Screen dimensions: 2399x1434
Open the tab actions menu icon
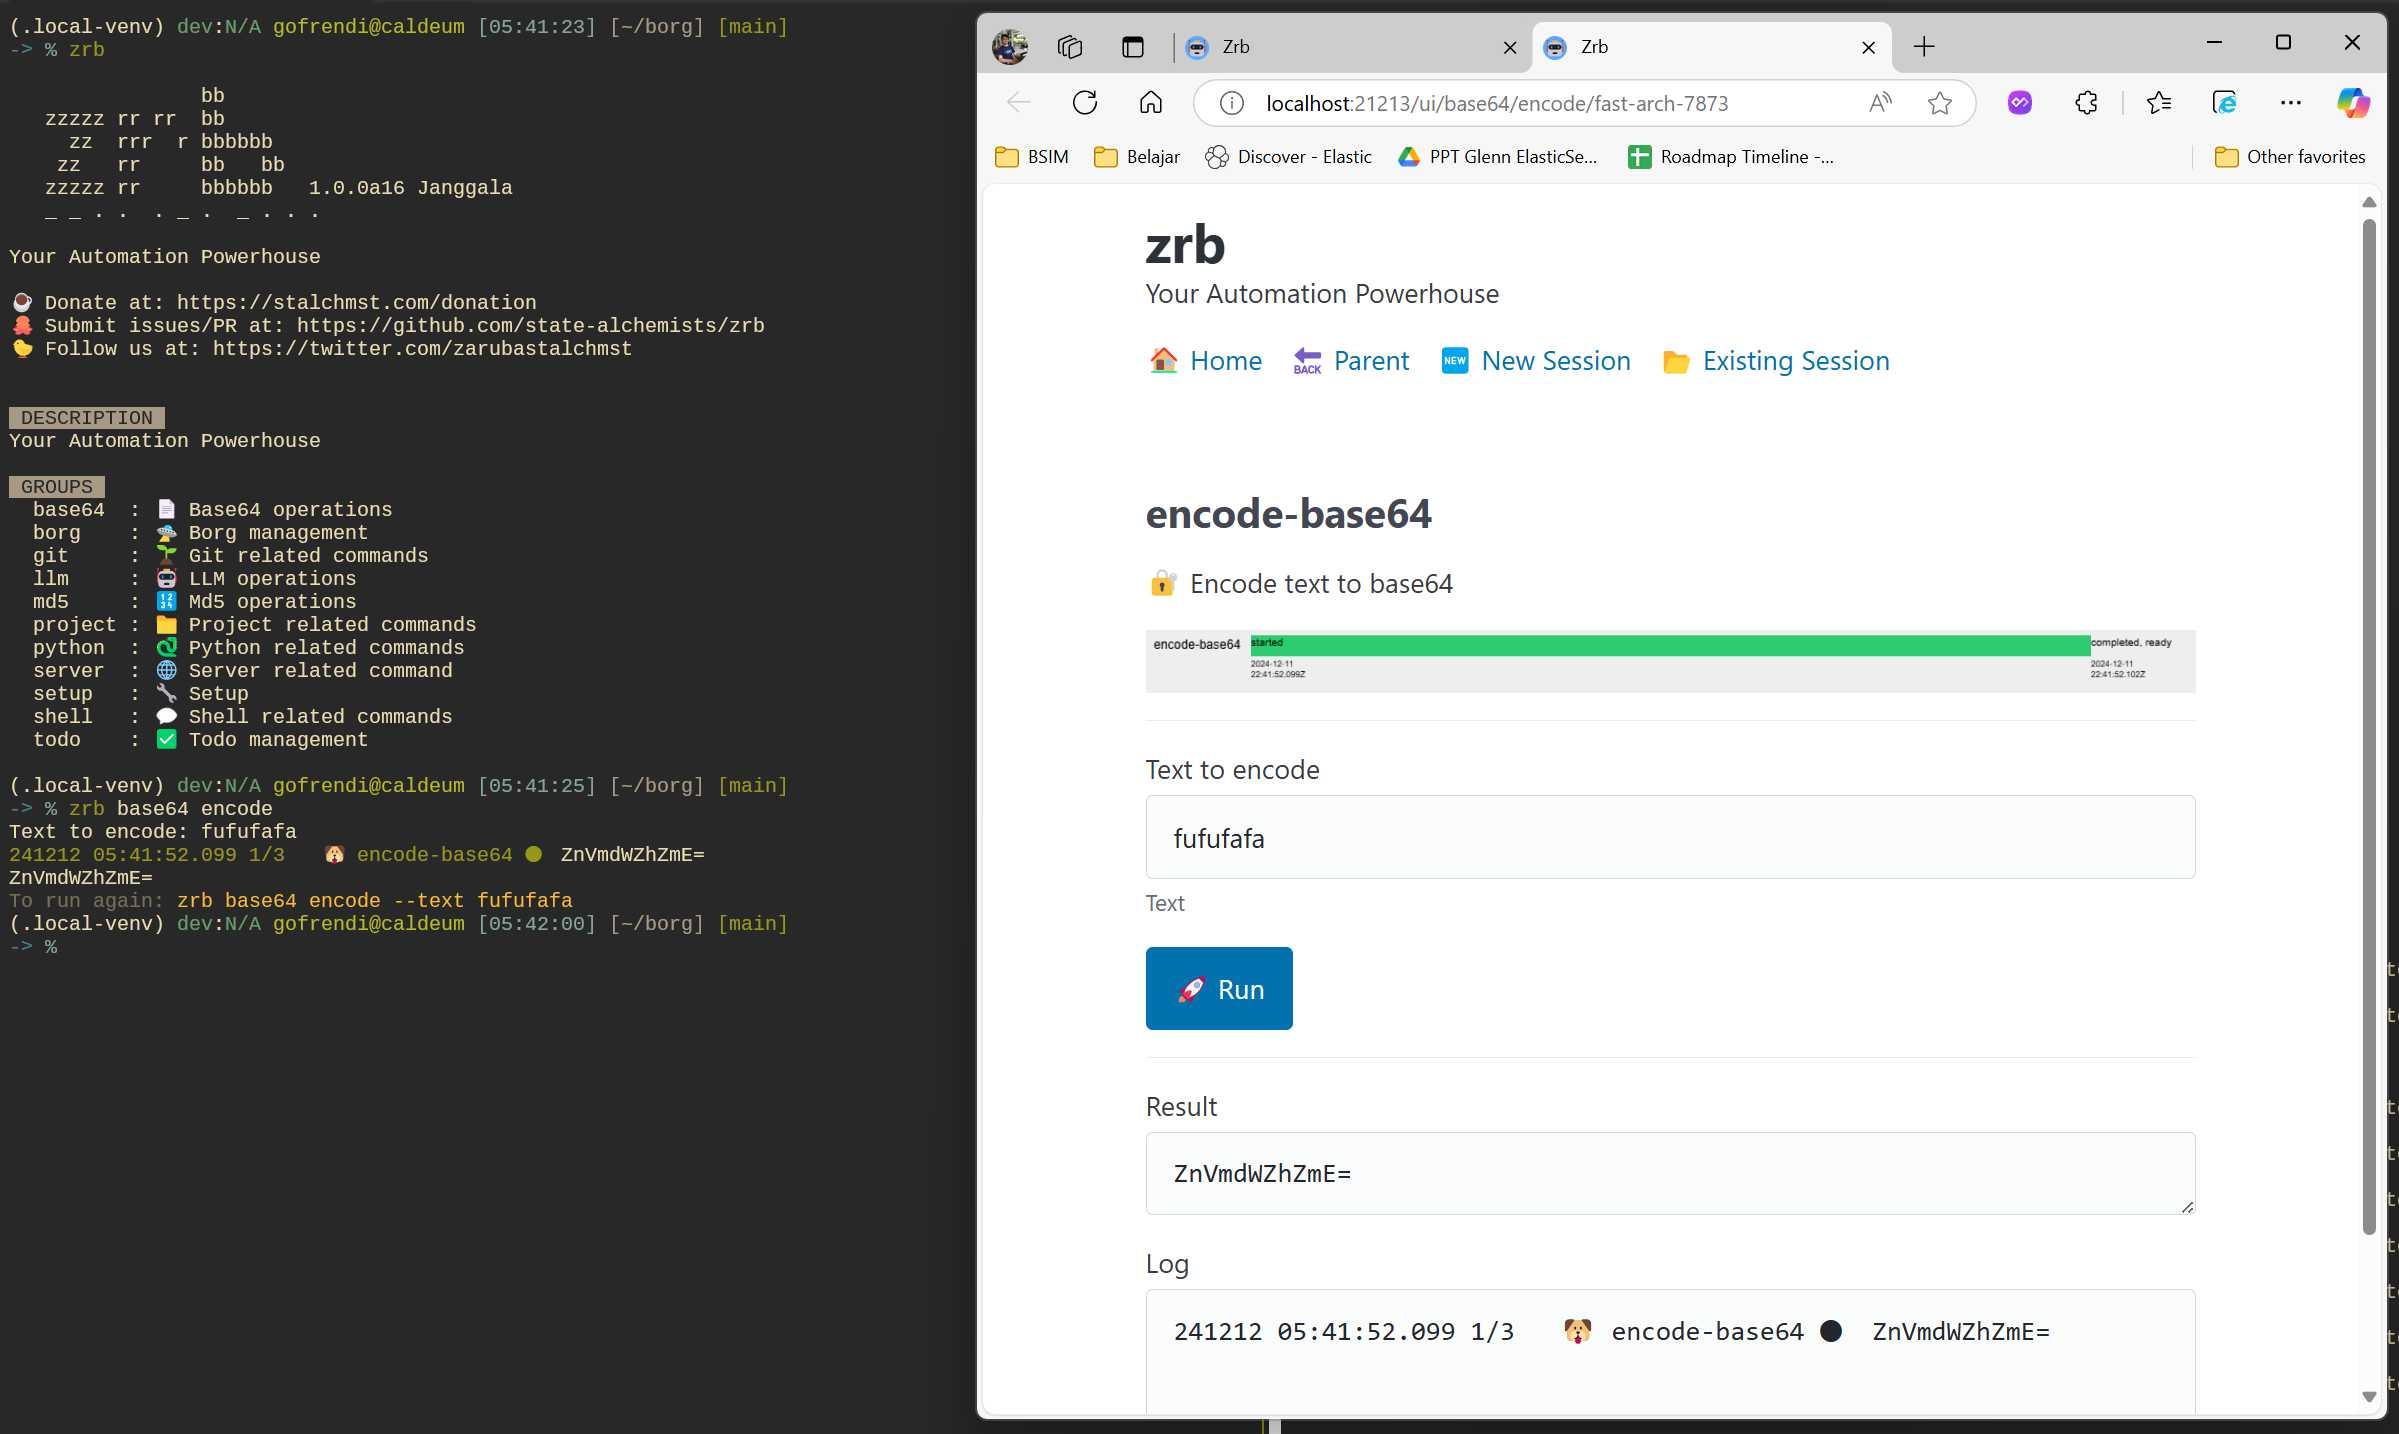point(1132,47)
